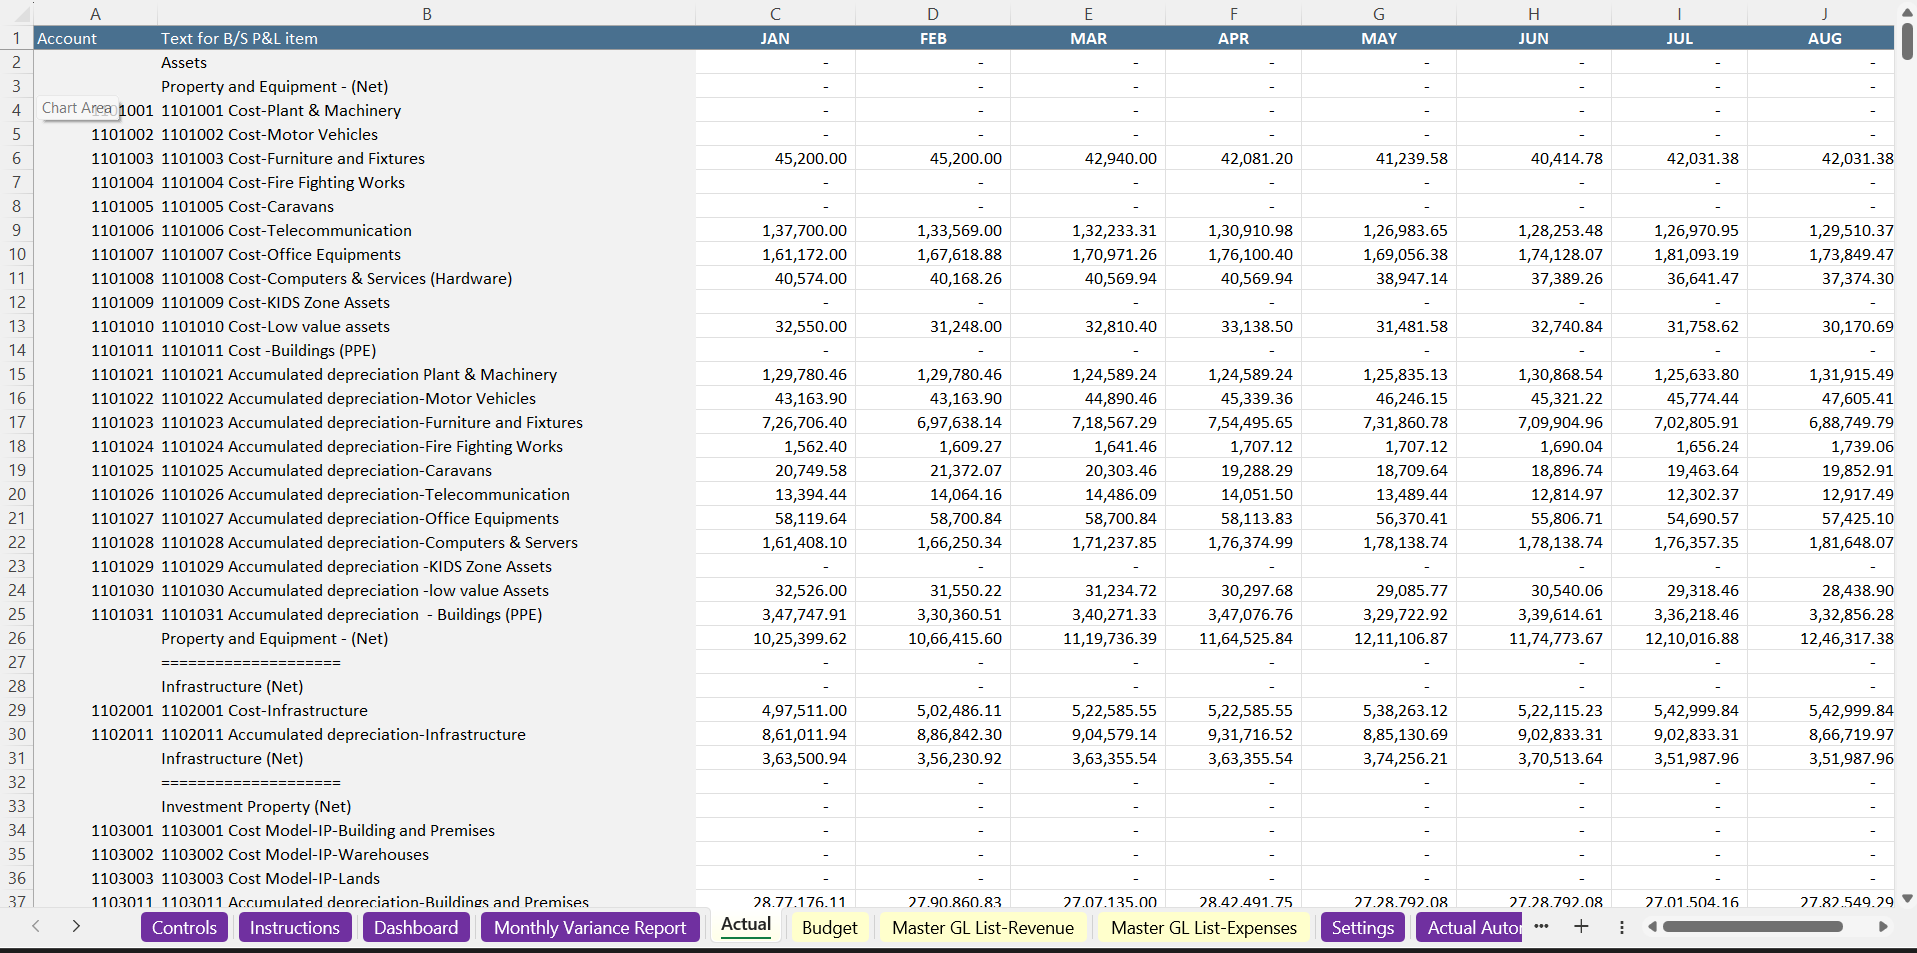Click the previous sheet navigation arrow
Image resolution: width=1917 pixels, height=953 pixels.
tap(36, 926)
